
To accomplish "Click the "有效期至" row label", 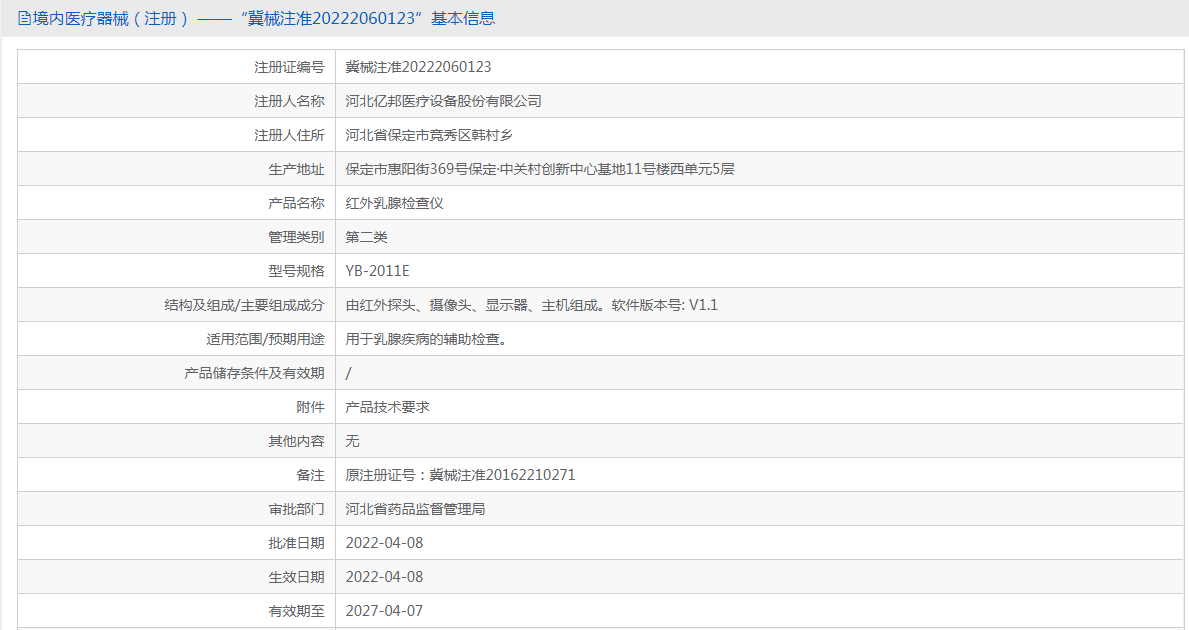I will tap(296, 611).
